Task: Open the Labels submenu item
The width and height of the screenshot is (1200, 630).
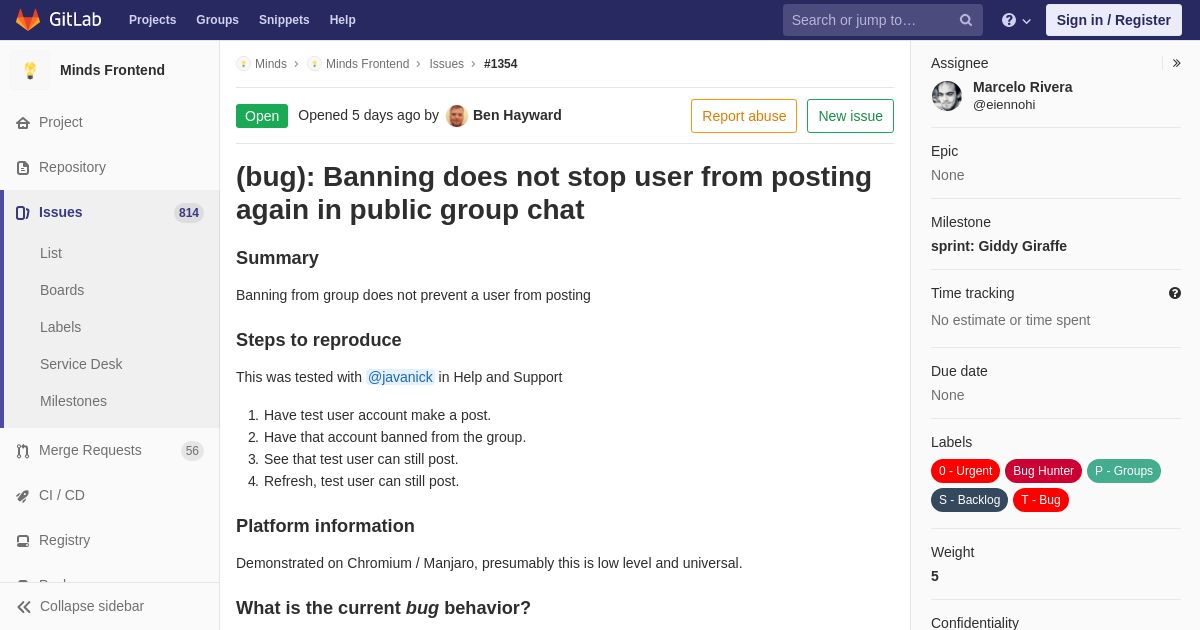Action: click(60, 327)
